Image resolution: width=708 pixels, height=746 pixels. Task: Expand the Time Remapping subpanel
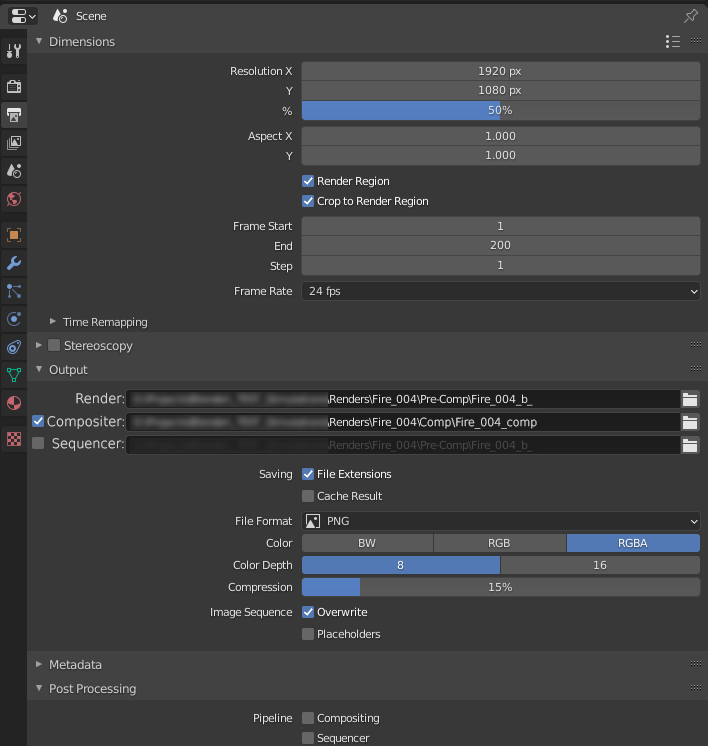[53, 322]
